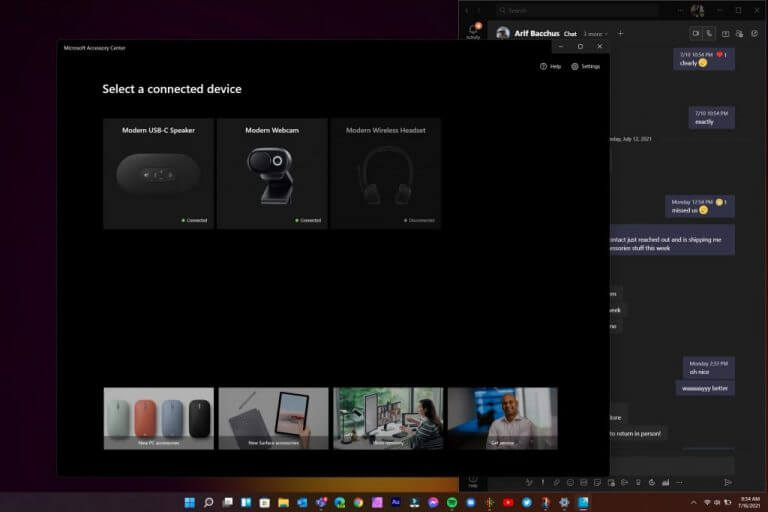Click the 'clearly' message bubble in Teams
This screenshot has height=512, width=768.
click(x=704, y=59)
